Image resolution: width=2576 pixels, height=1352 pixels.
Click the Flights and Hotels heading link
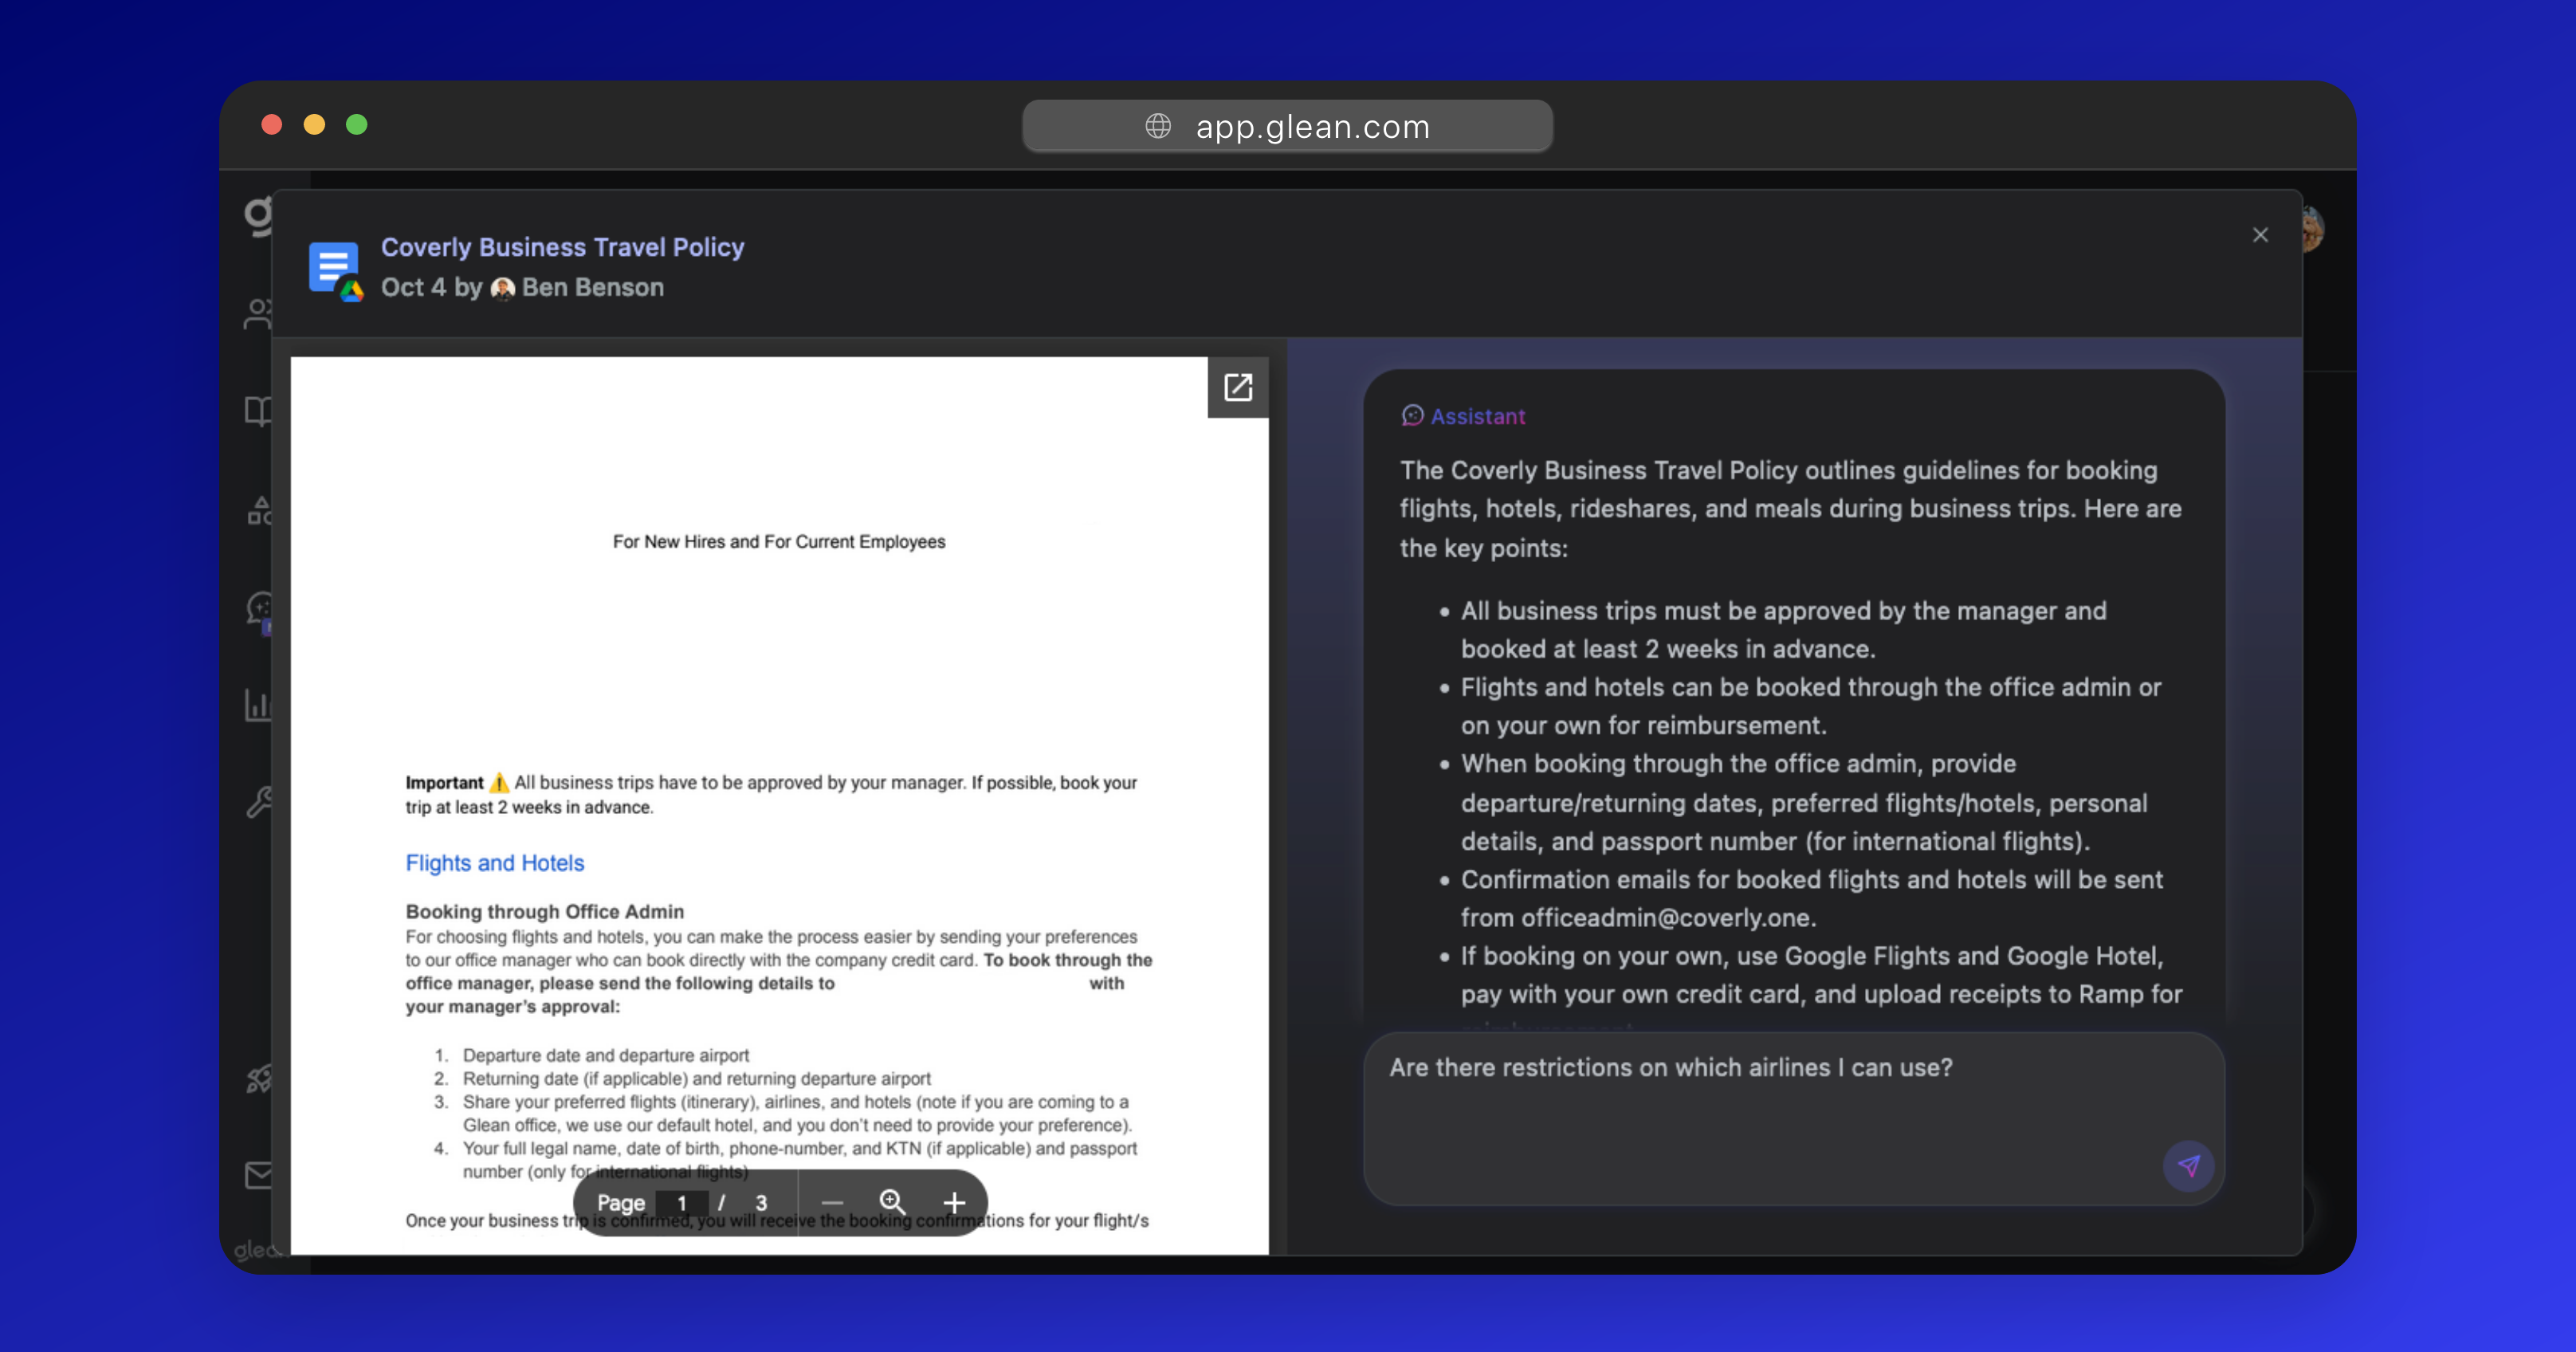[x=494, y=863]
